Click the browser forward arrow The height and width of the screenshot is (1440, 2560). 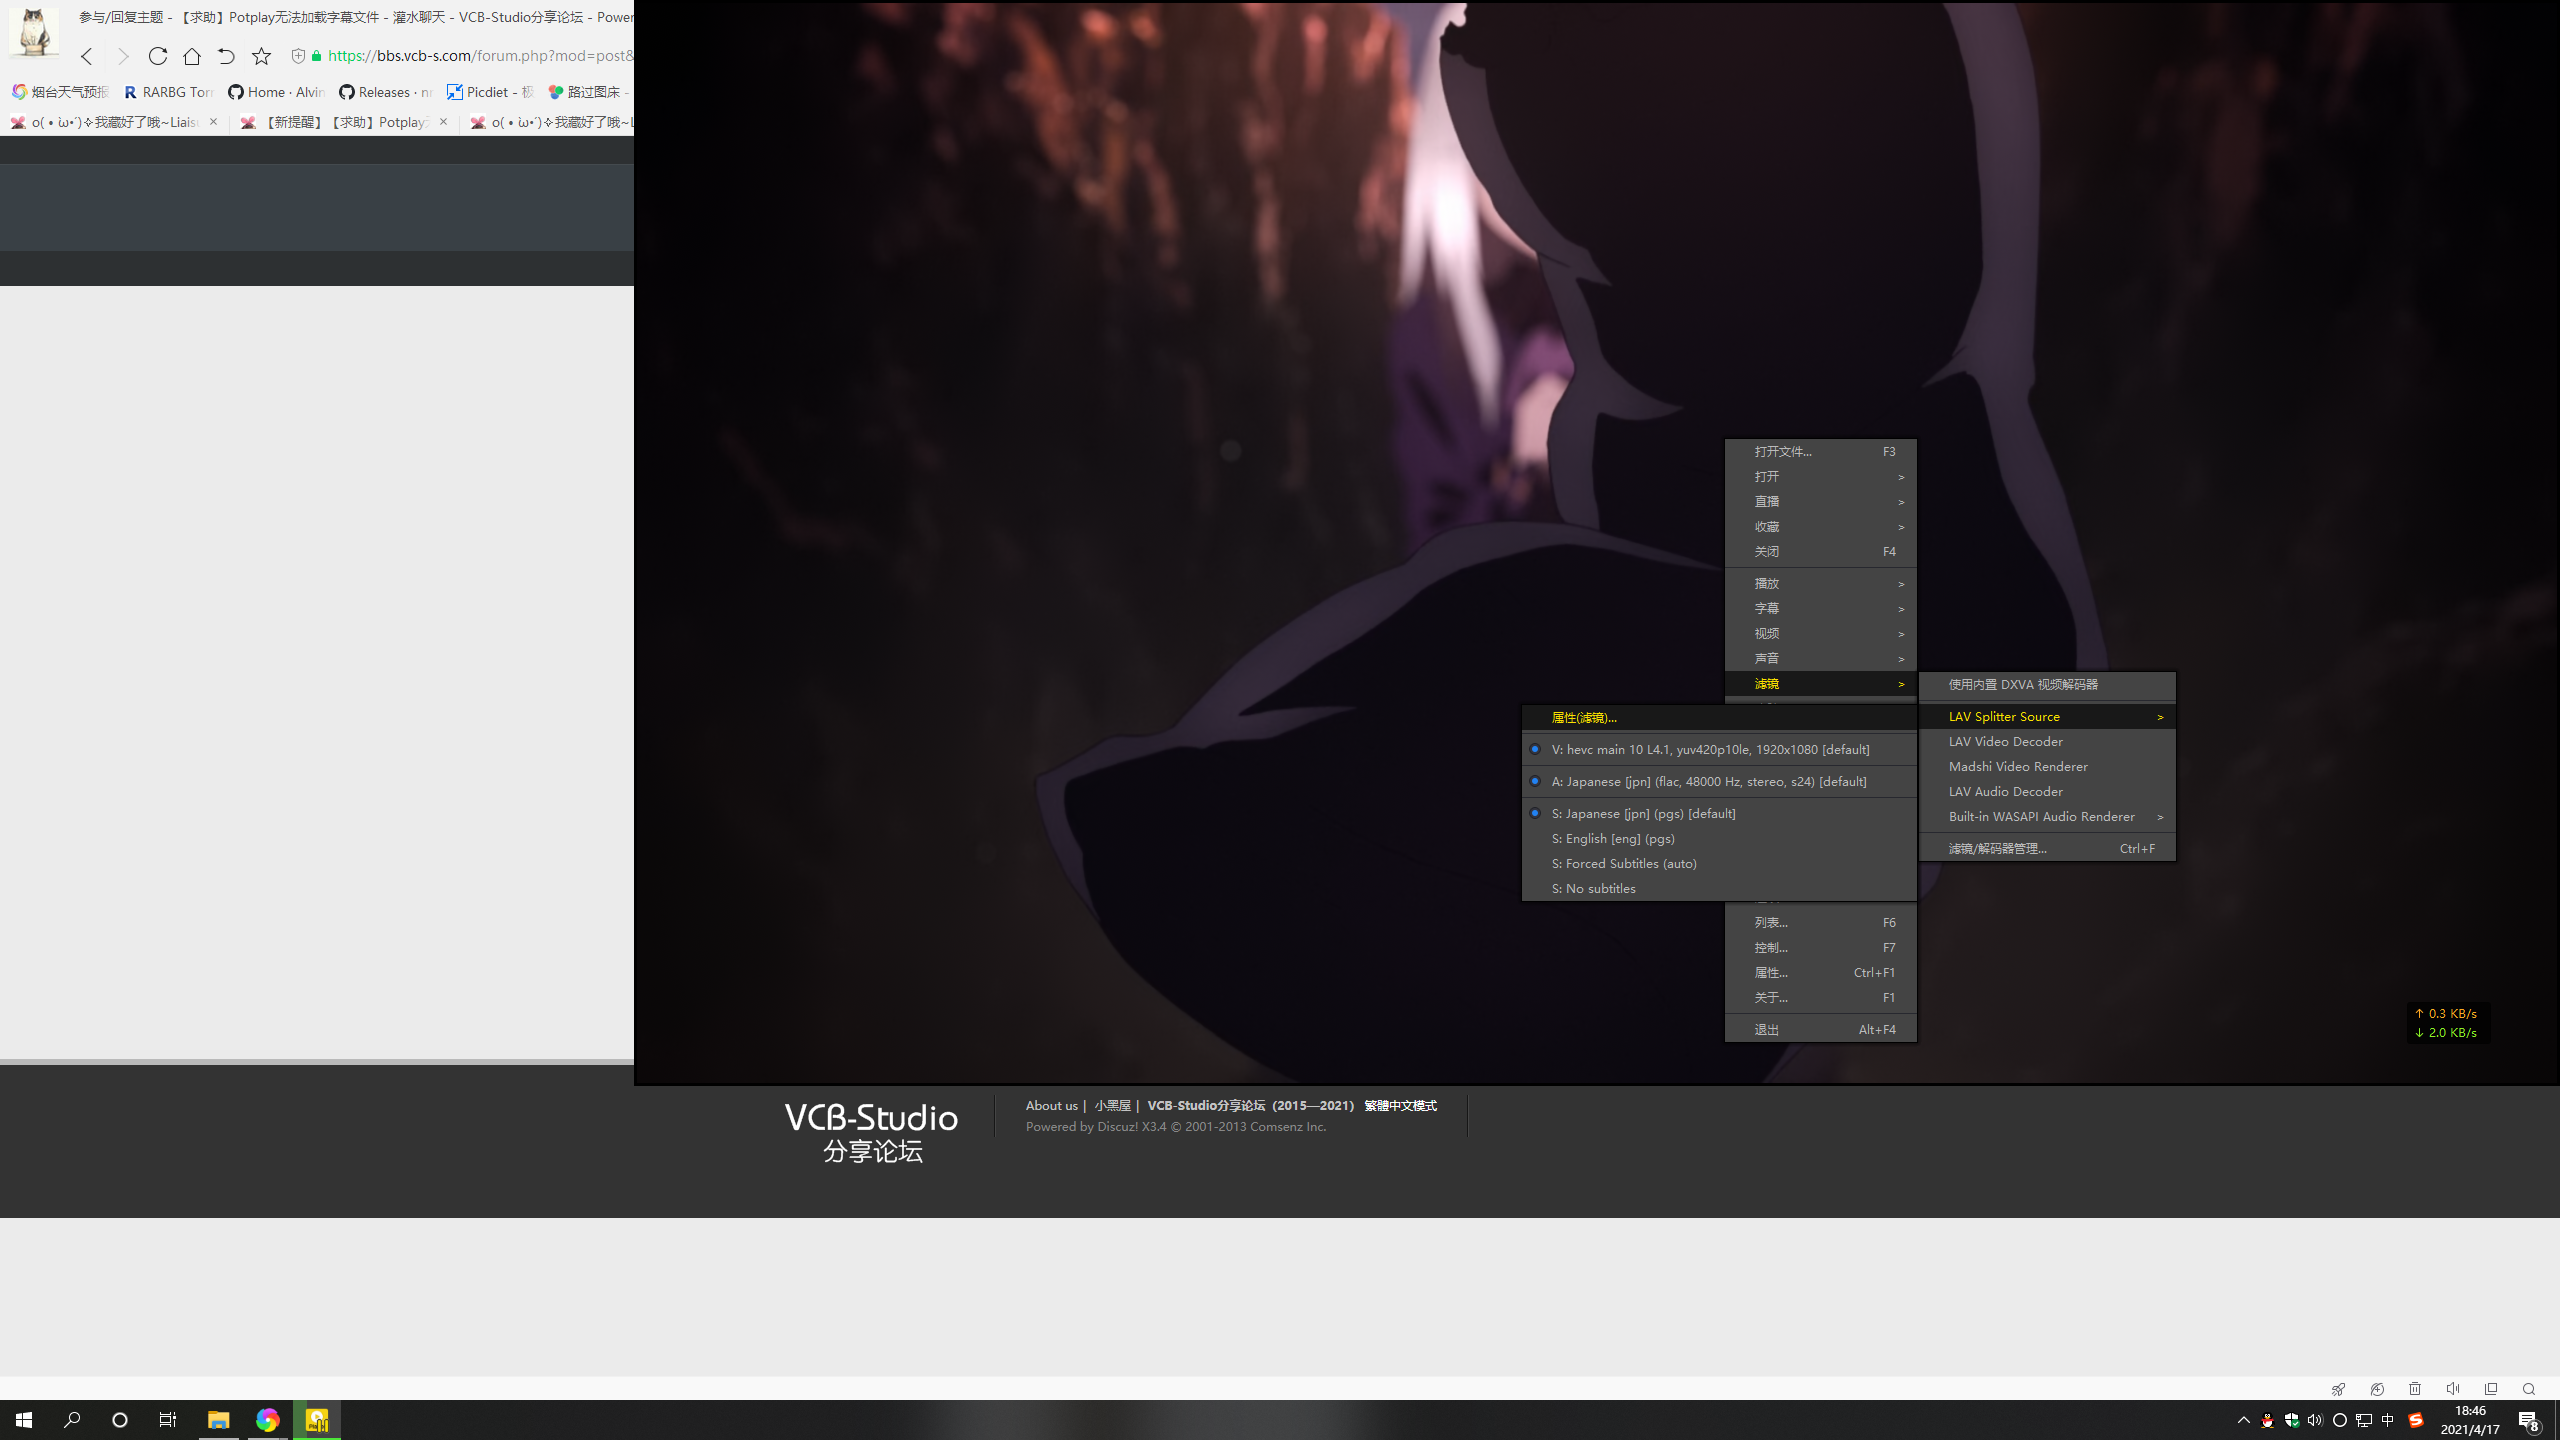122,56
